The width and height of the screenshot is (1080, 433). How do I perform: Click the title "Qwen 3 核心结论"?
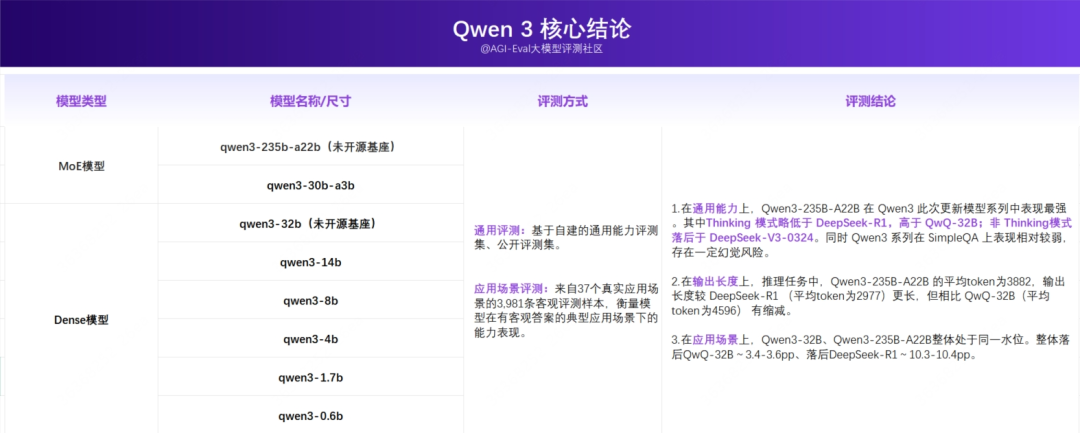pos(541,28)
